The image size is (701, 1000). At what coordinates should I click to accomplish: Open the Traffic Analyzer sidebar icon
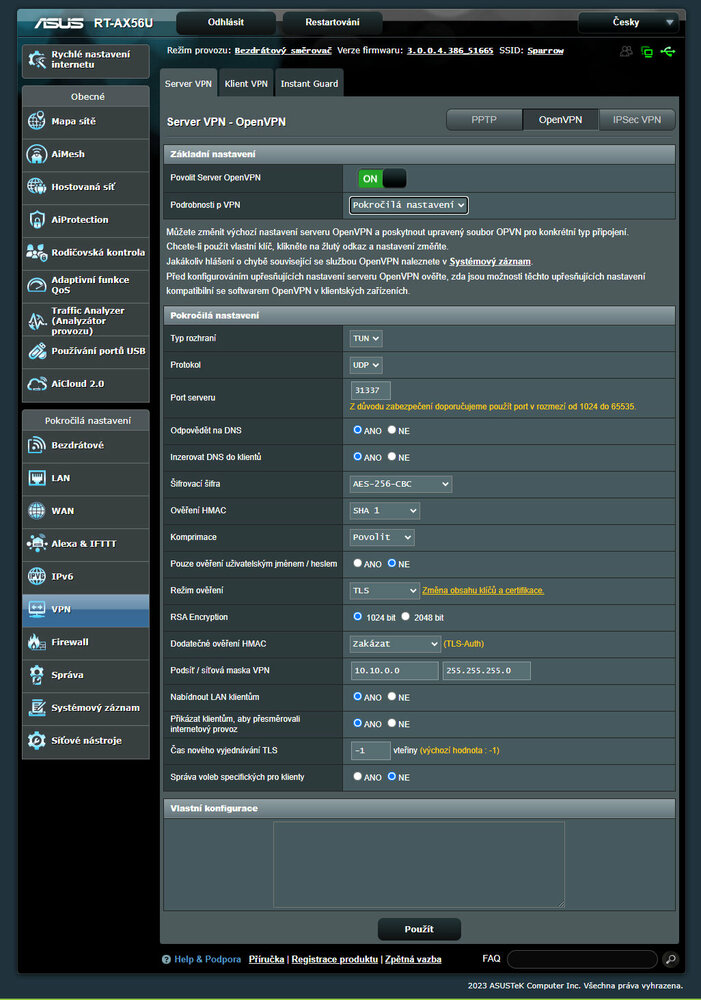pos(36,318)
